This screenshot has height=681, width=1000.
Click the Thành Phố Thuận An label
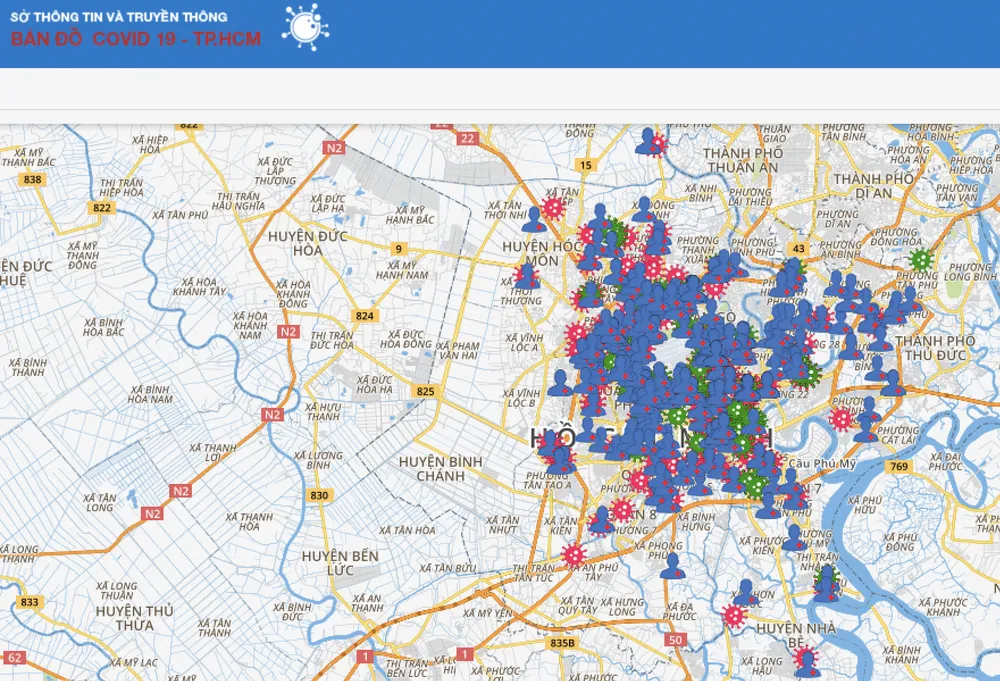pyautogui.click(x=741, y=160)
